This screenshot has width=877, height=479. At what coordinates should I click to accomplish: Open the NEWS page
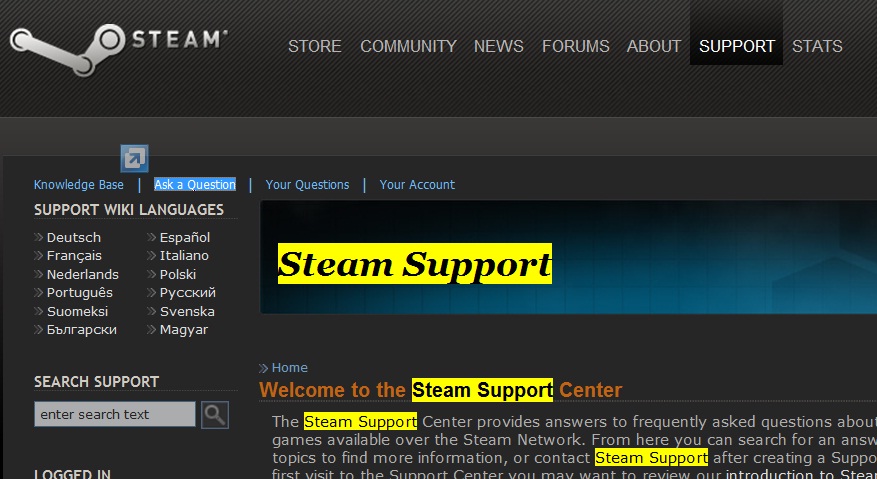click(498, 46)
